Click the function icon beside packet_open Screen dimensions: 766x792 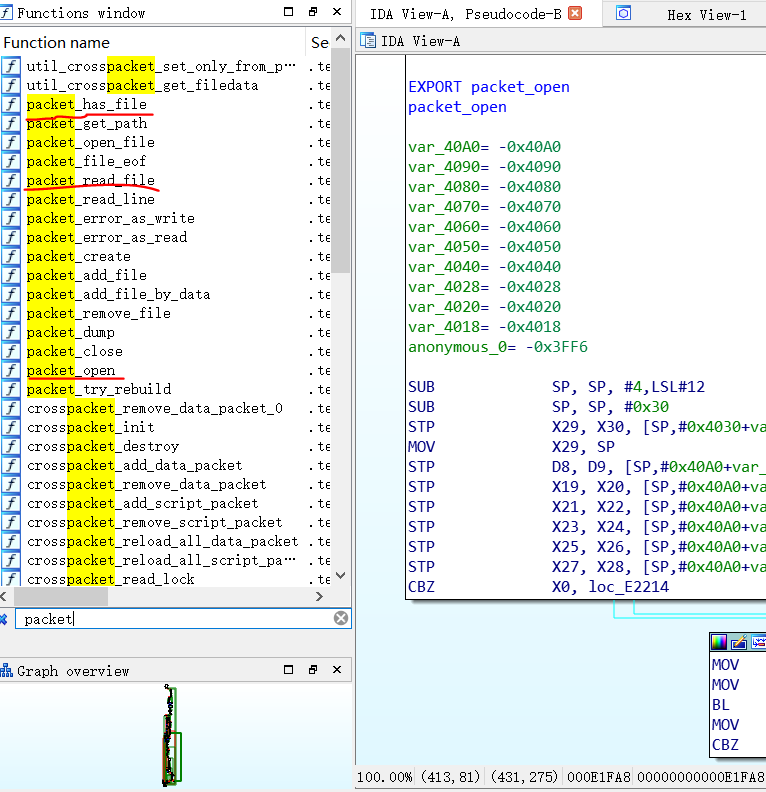11,371
